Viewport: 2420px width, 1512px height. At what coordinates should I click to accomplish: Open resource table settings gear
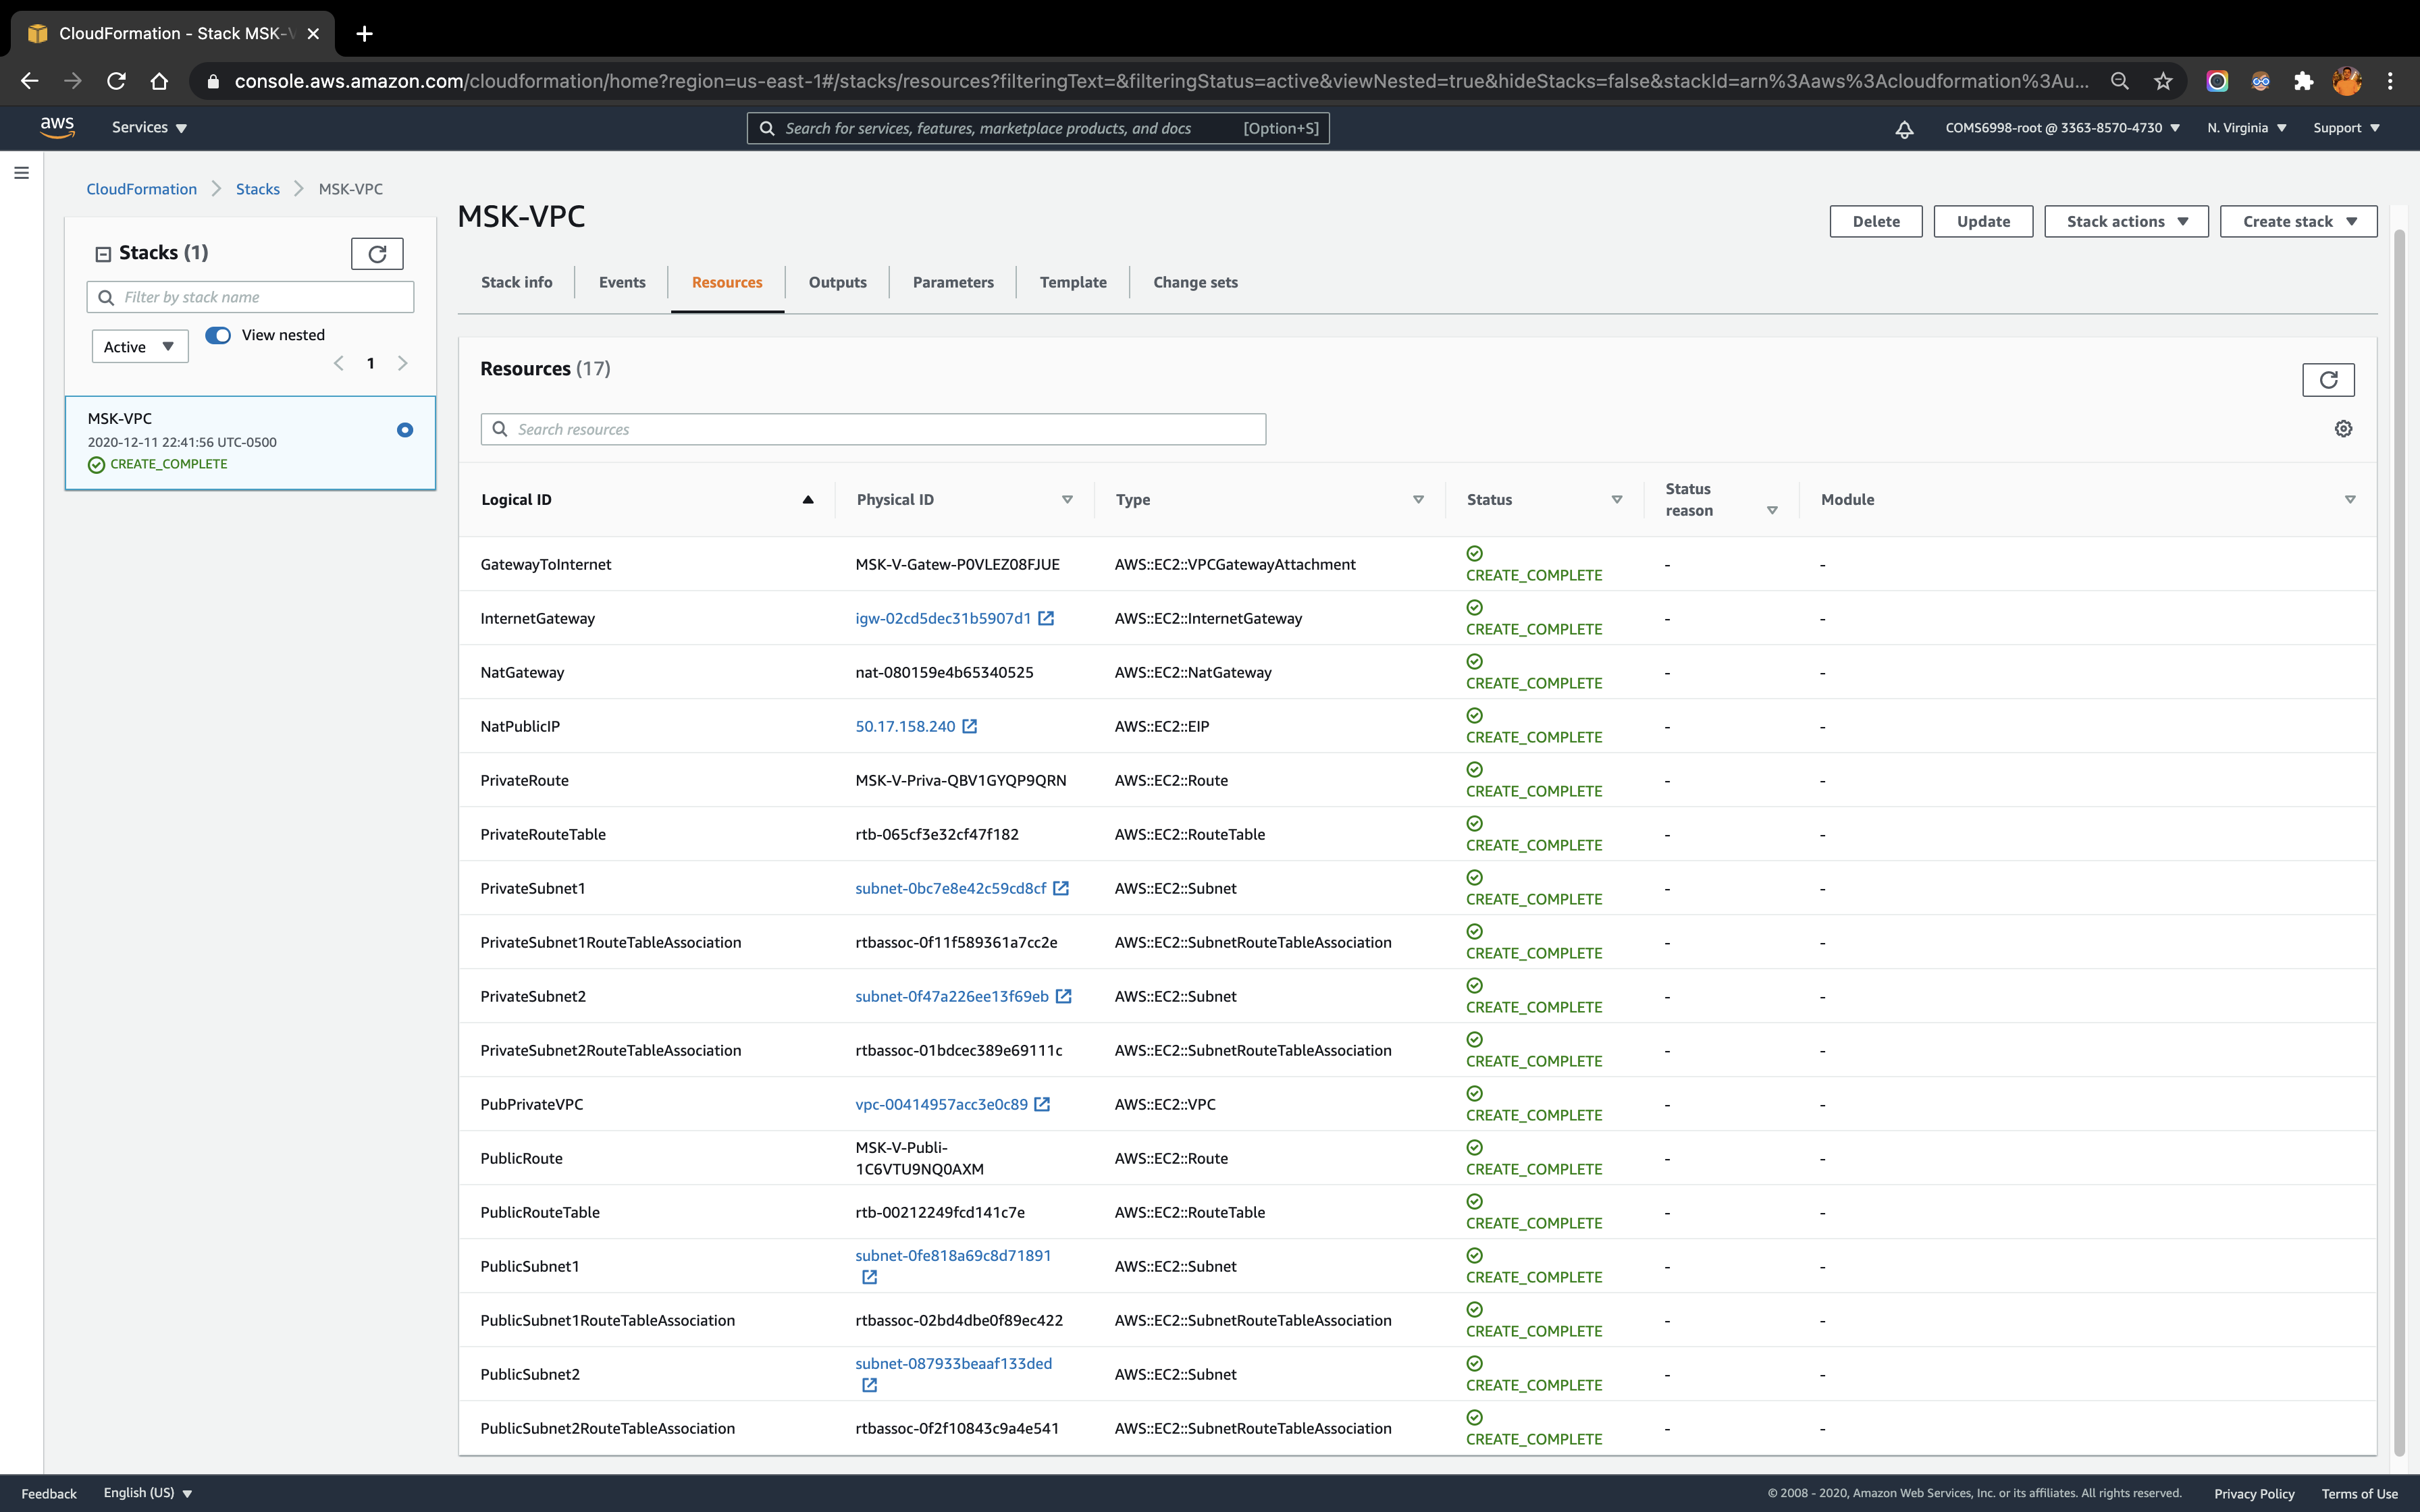click(x=2343, y=429)
